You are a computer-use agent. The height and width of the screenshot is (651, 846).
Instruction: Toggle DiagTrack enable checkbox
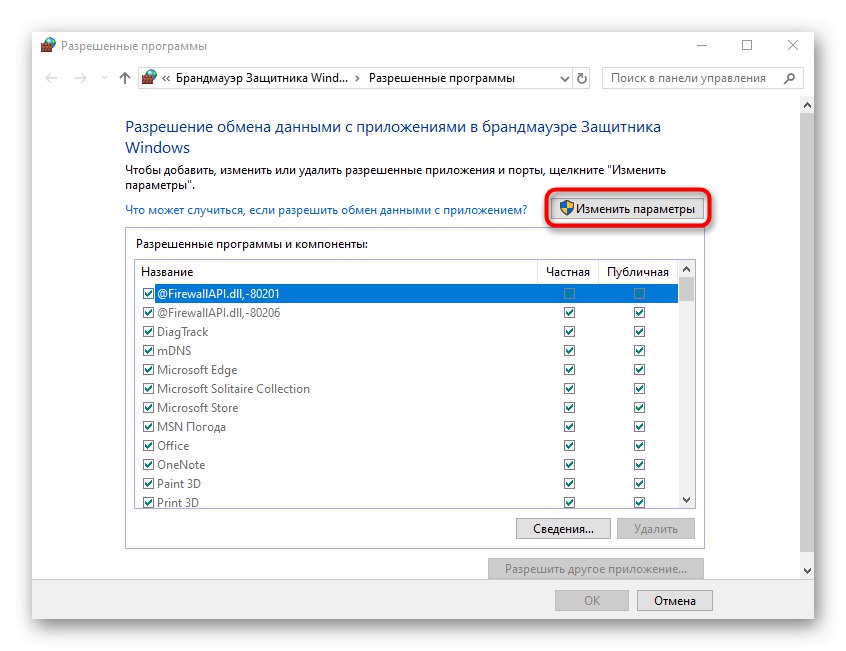(x=148, y=331)
